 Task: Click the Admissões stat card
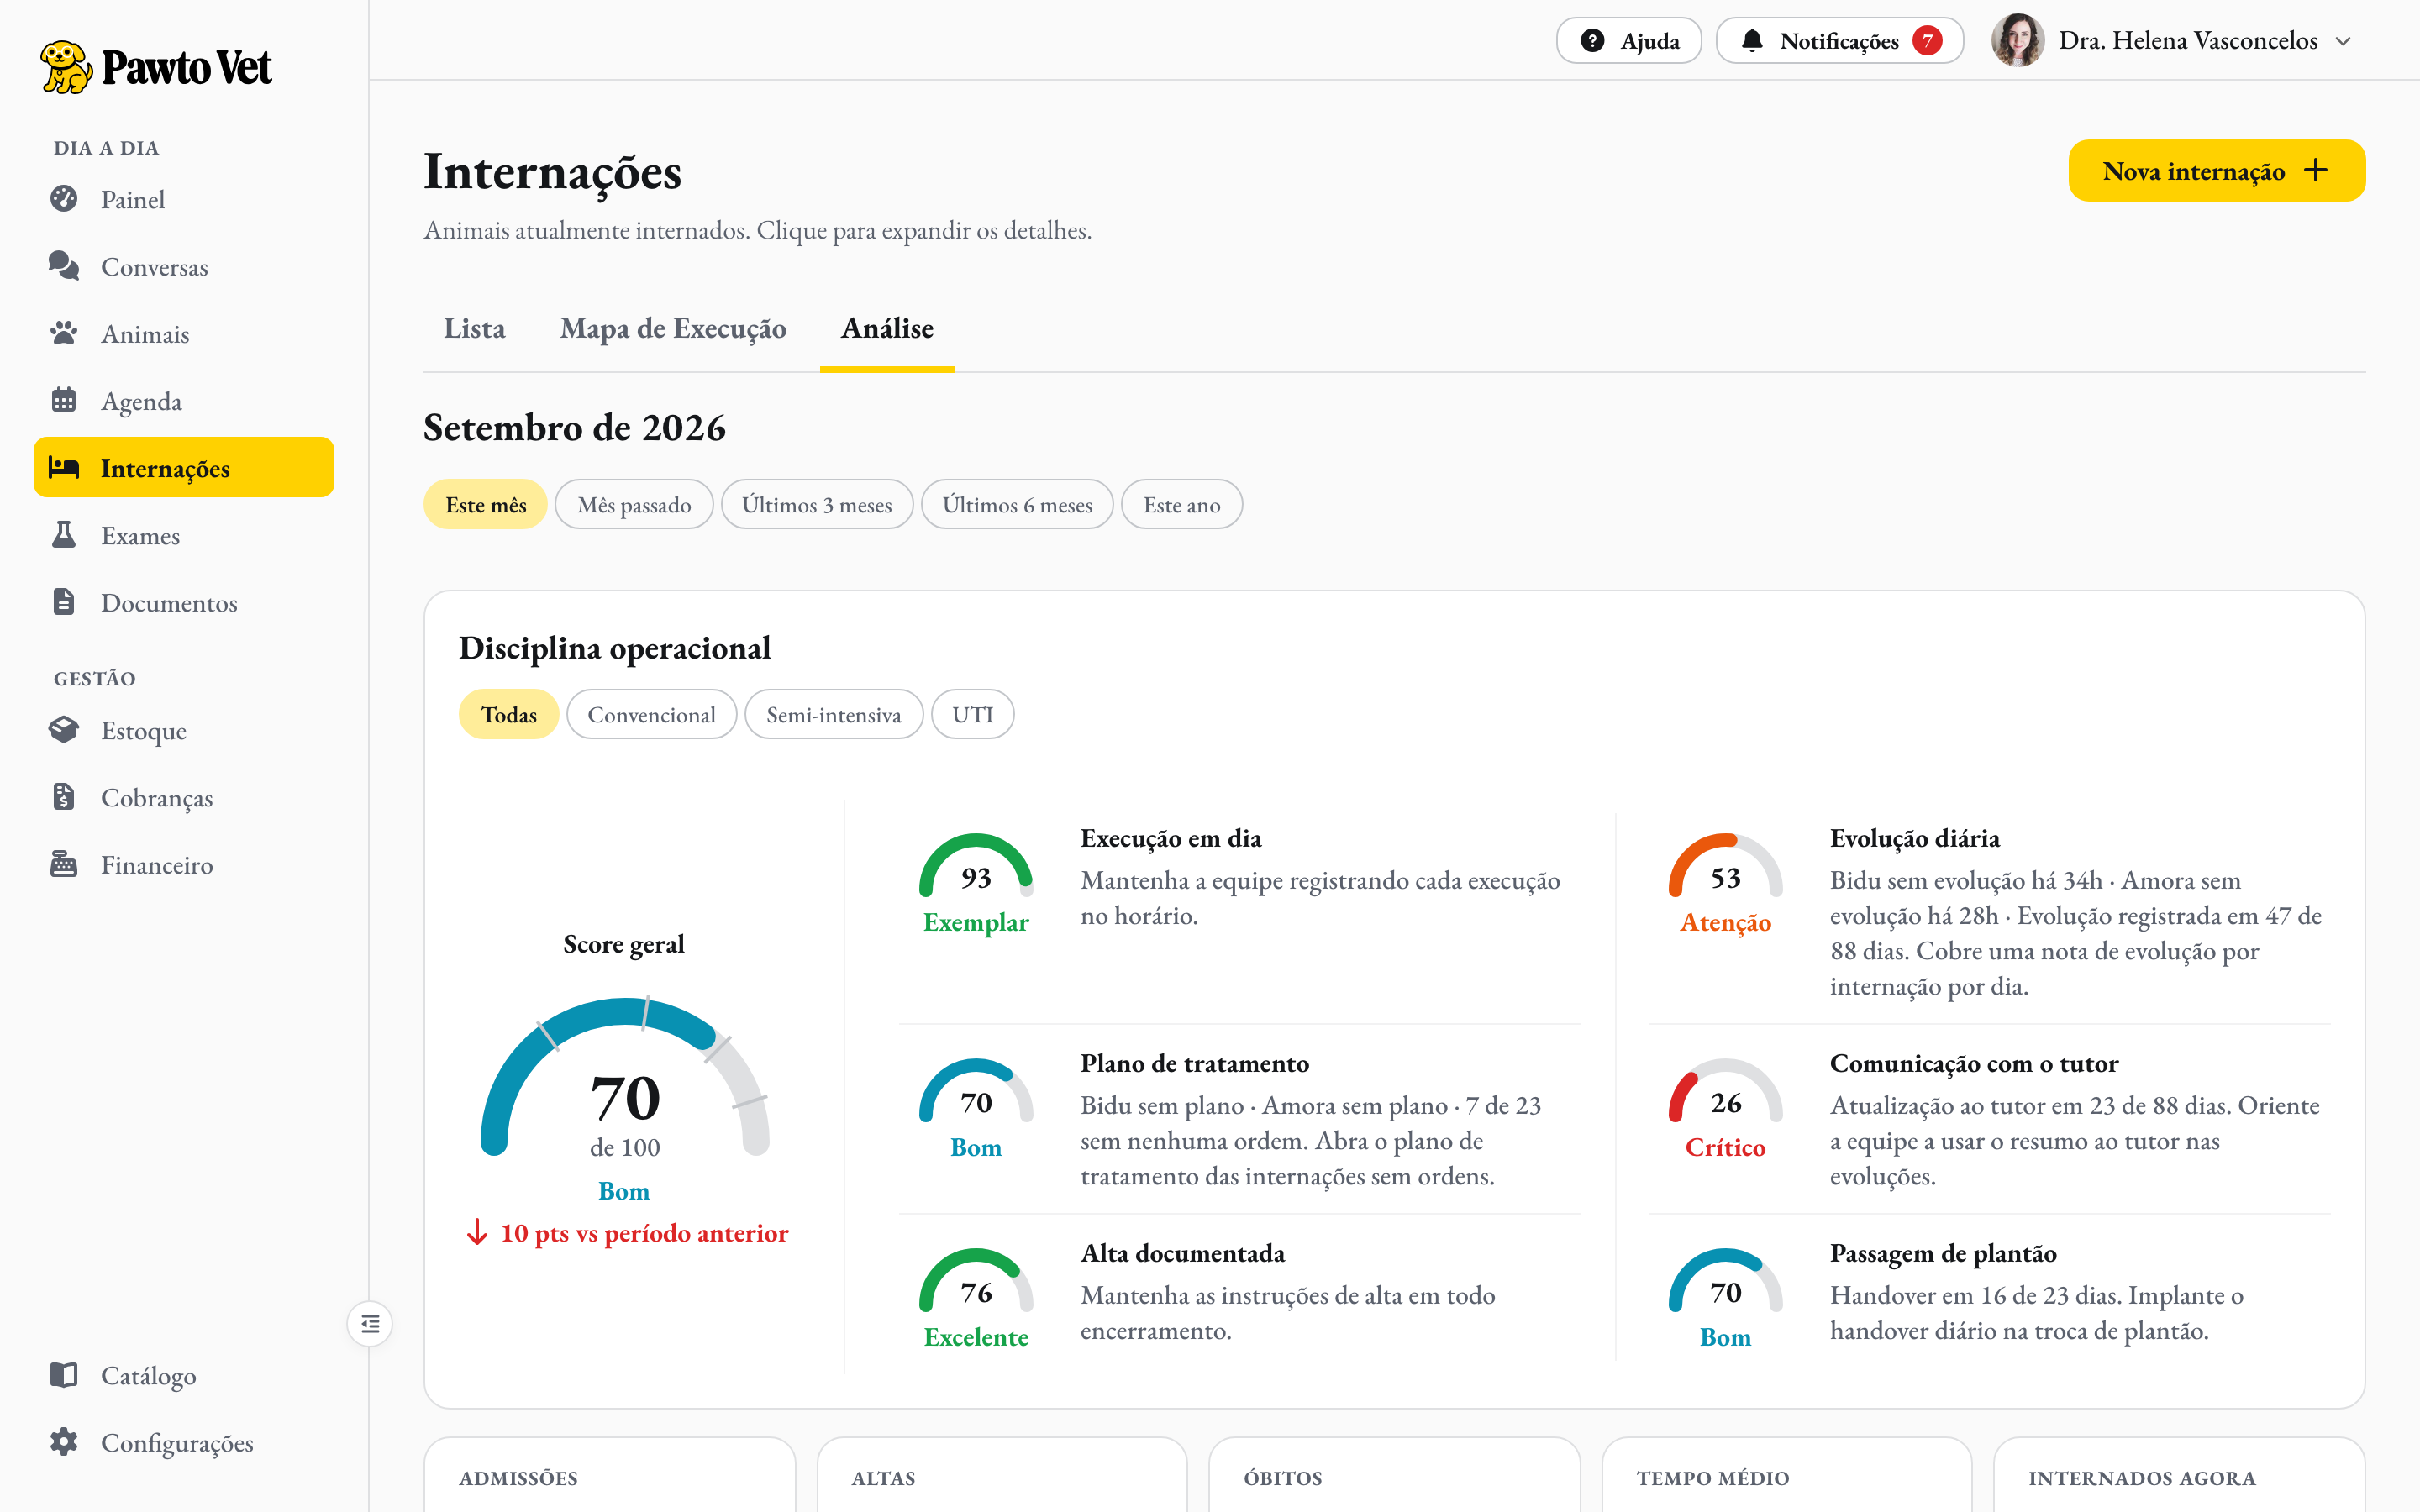[x=610, y=1475]
